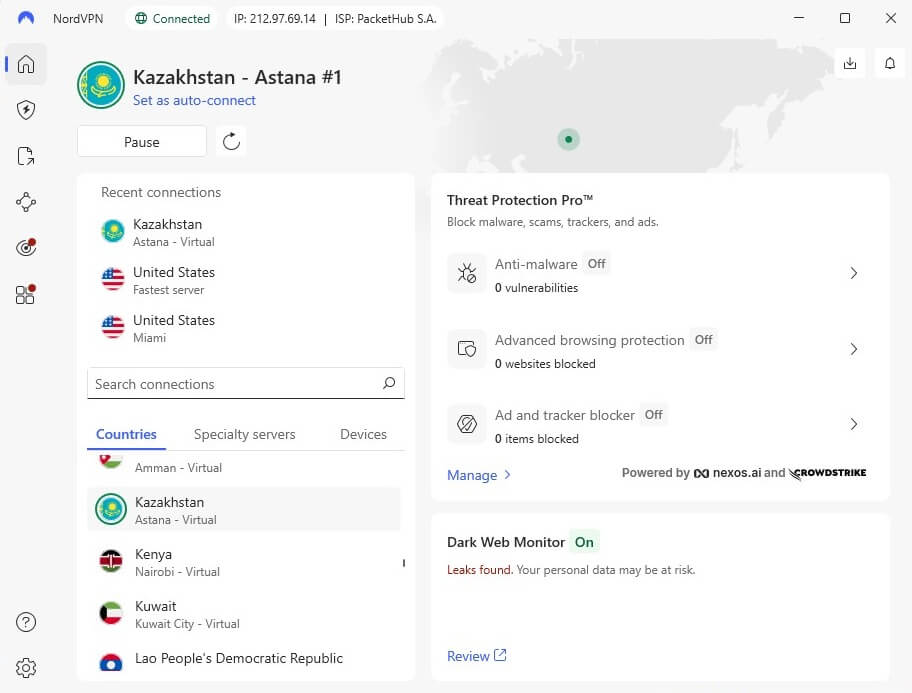Expand Anti-malware details chevron
Viewport: 912px width, 693px height.
click(x=853, y=273)
